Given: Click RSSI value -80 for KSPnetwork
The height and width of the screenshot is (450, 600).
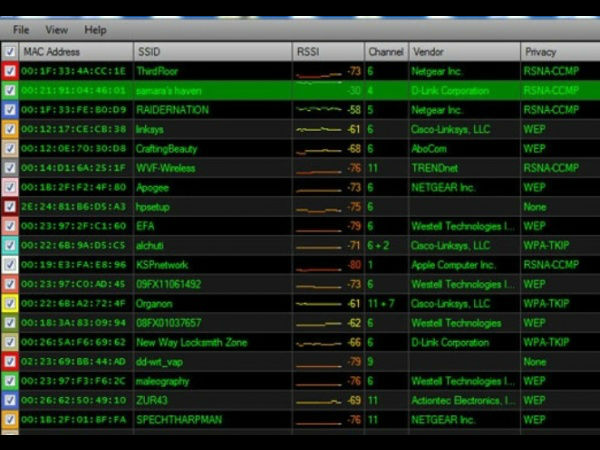Looking at the screenshot, I should click(354, 265).
